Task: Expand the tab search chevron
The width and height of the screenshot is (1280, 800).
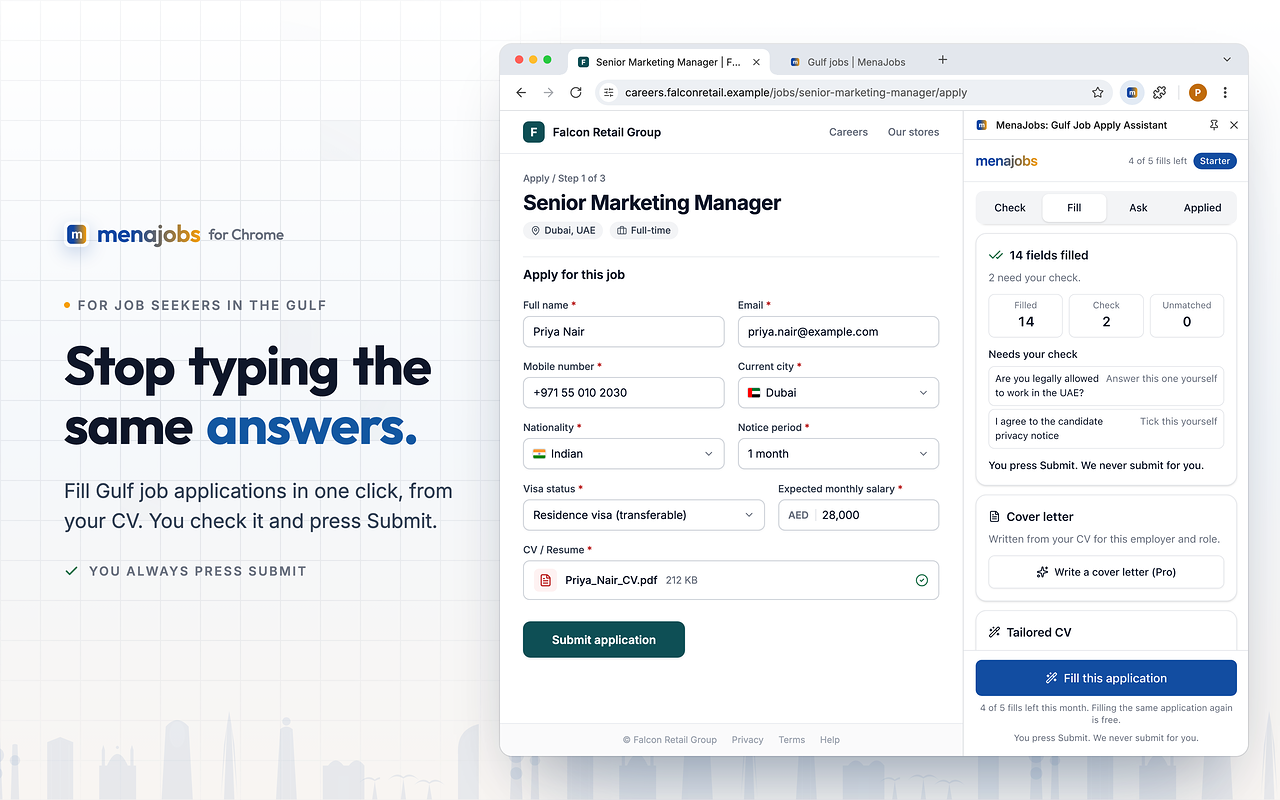Action: (1227, 60)
